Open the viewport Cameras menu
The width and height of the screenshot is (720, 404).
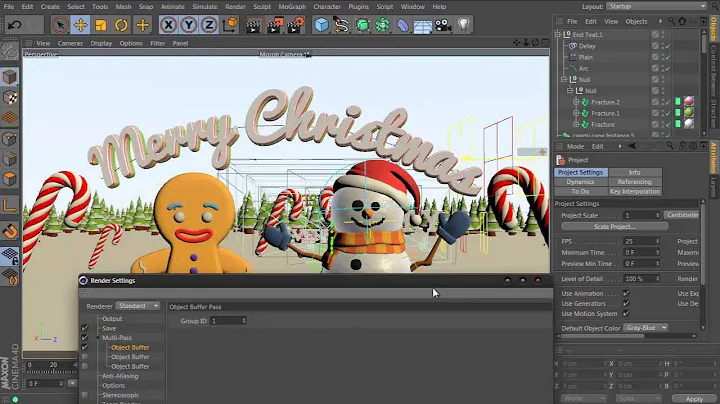pos(70,43)
